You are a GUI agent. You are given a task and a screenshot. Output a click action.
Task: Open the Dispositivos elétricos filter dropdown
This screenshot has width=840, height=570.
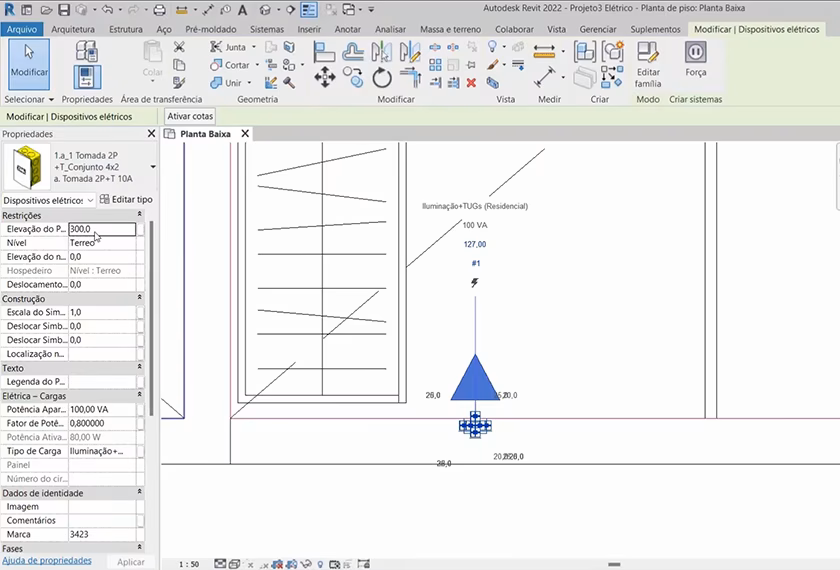(x=90, y=200)
